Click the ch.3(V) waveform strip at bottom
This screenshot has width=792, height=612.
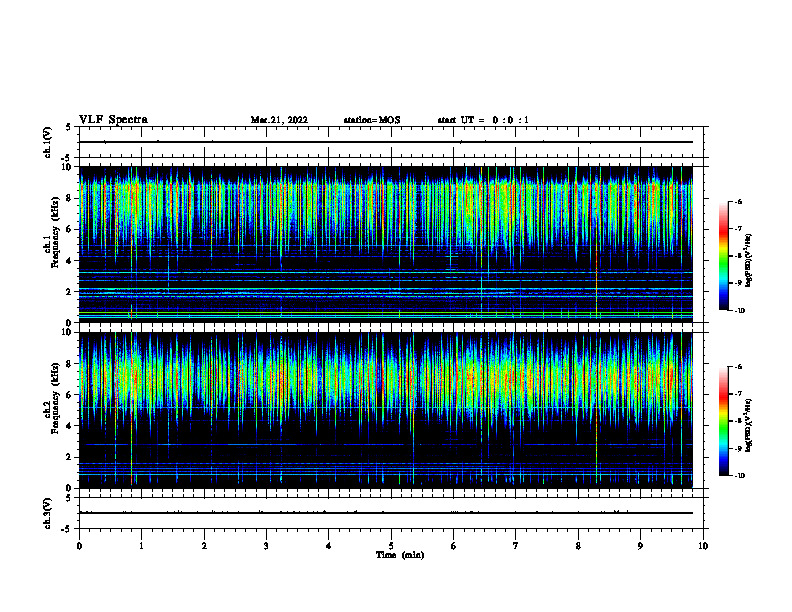coord(393,513)
